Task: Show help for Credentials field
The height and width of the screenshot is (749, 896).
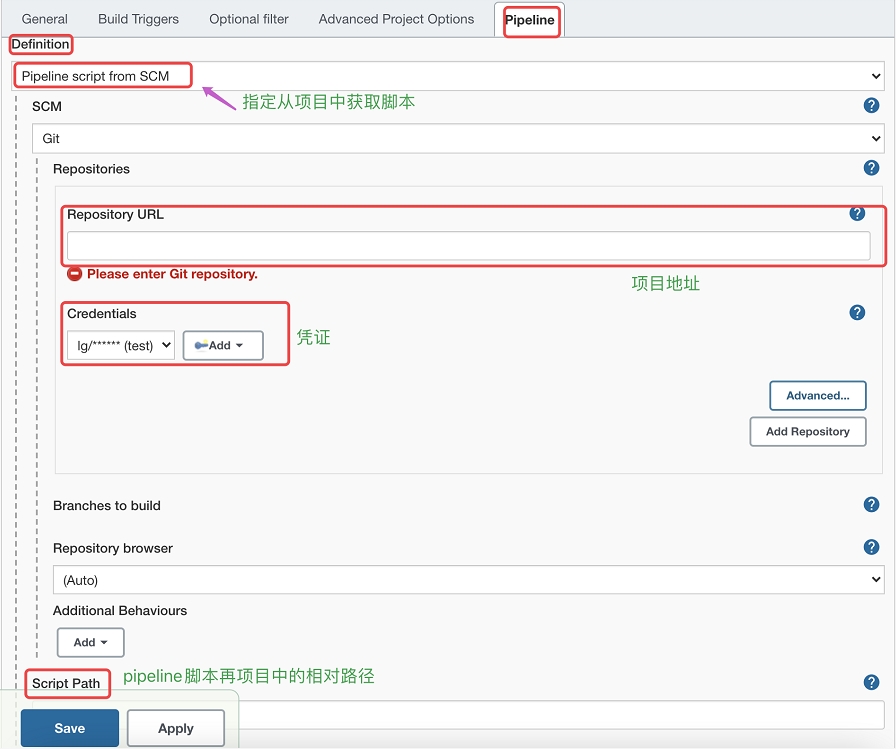Action: 857,313
